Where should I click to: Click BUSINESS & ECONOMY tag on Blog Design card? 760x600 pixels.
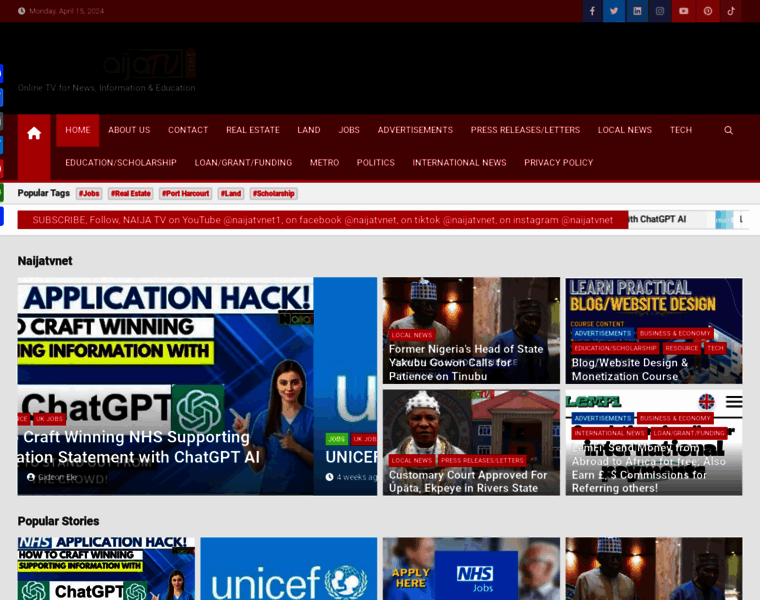675,333
